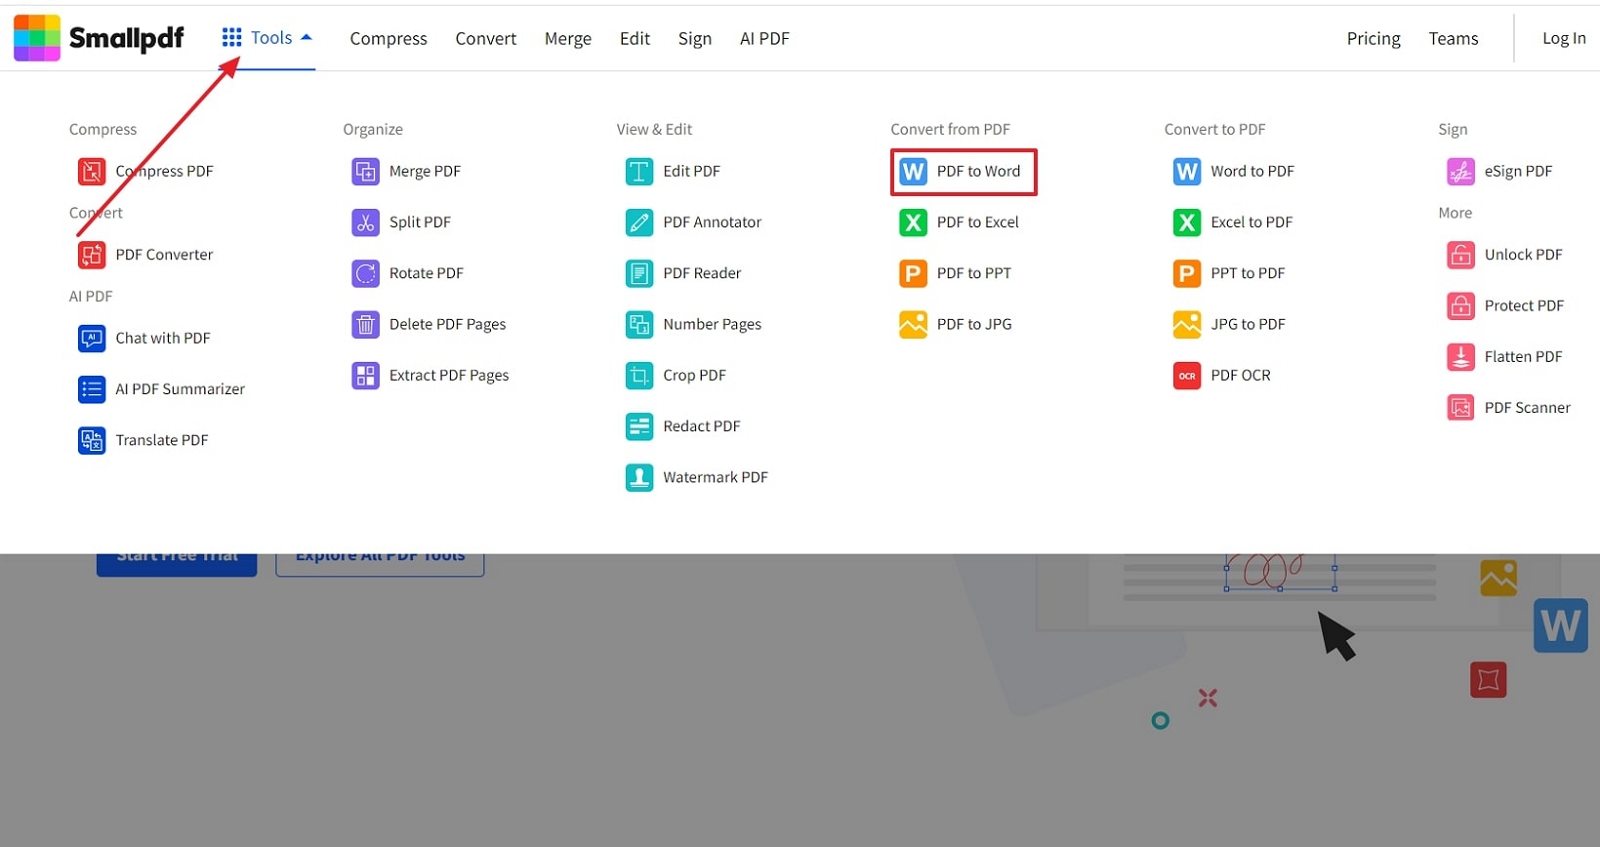Click the PDF Scanner icon
This screenshot has height=847, width=1600.
pos(1461,407)
